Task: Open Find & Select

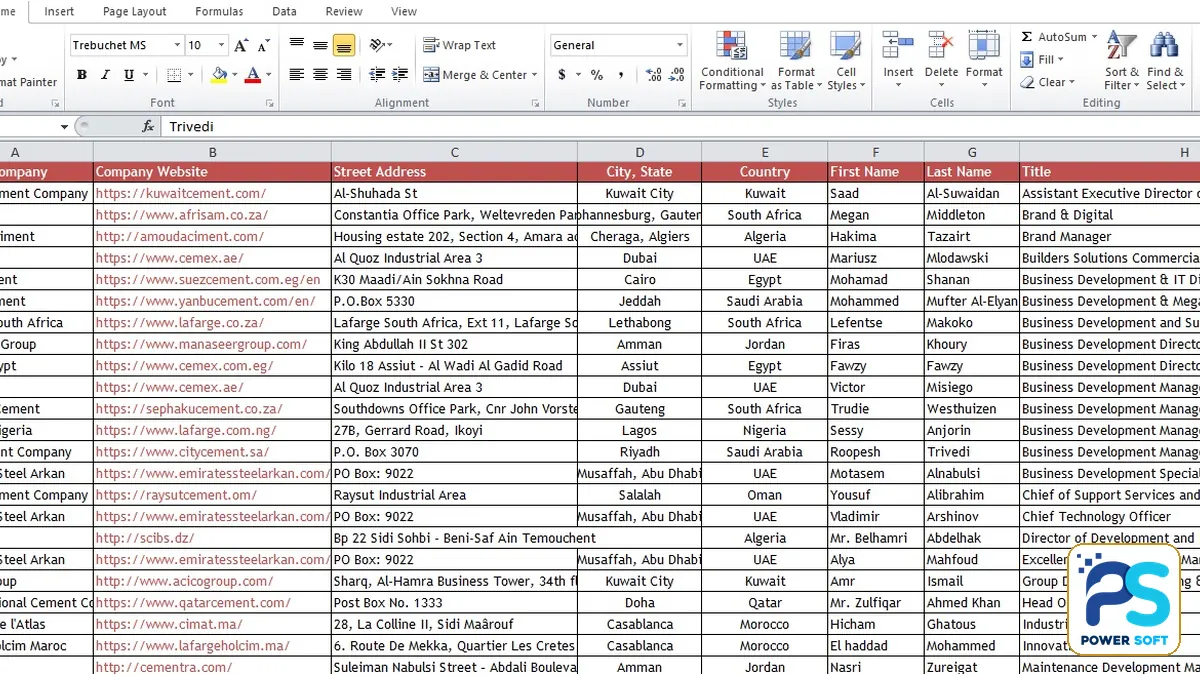Action: pyautogui.click(x=1165, y=61)
